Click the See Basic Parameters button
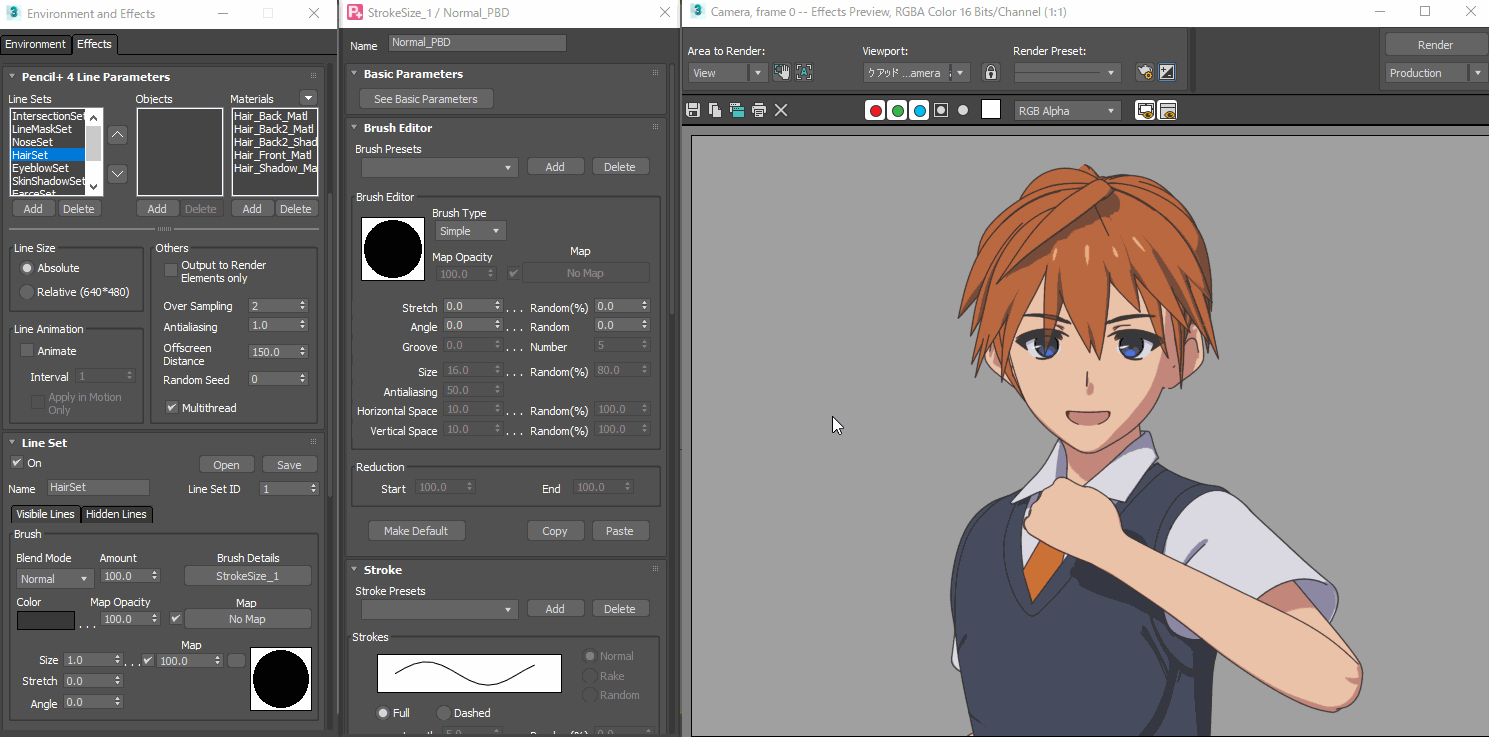The image size is (1489, 737). coord(426,99)
